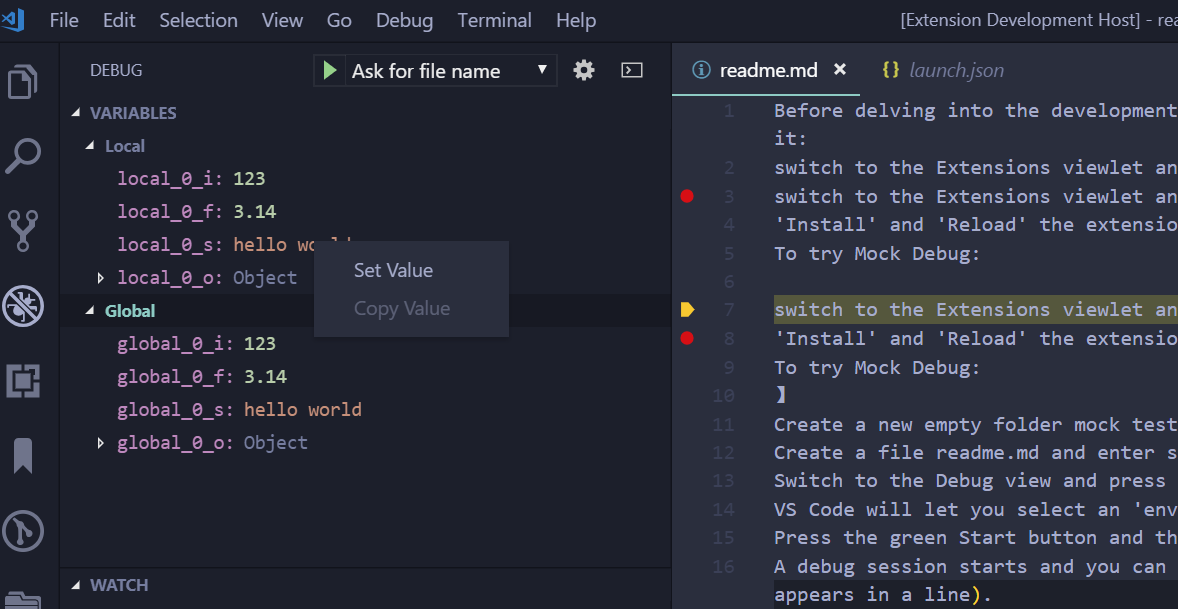This screenshot has height=609, width=1178.
Task: Open the Debug menu
Action: 403,20
